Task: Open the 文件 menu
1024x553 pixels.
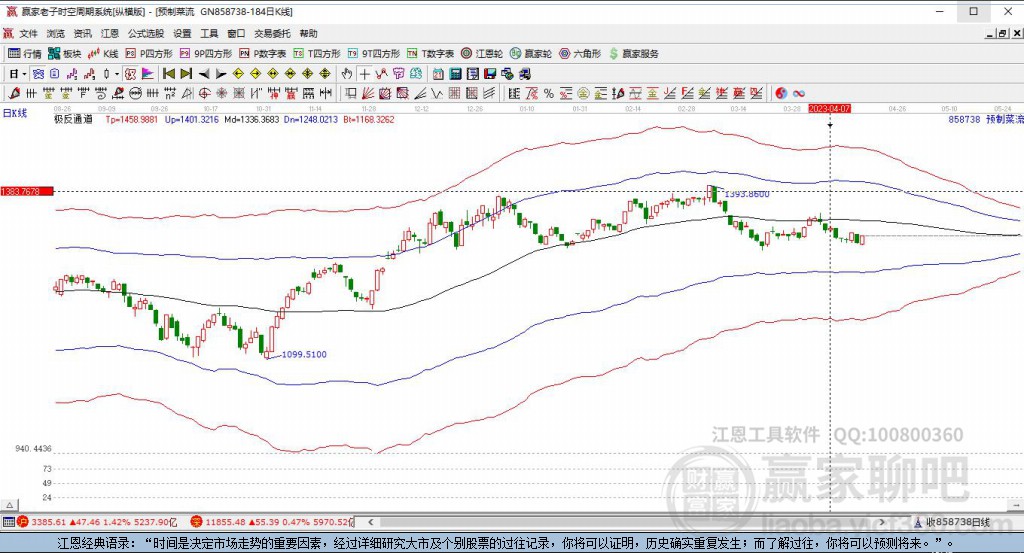Action: point(28,33)
